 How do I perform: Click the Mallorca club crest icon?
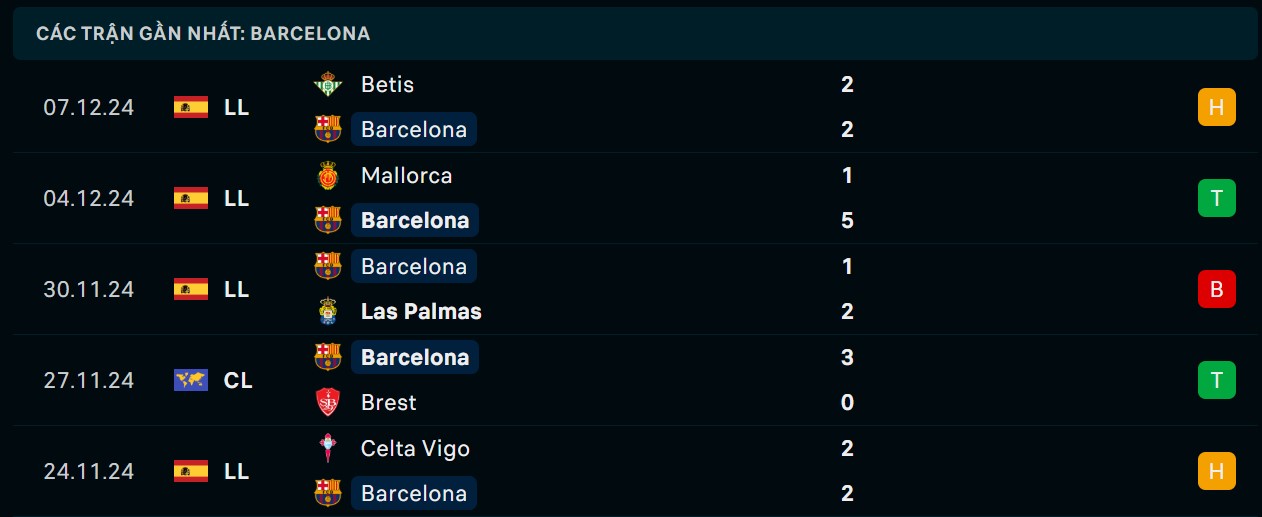327,176
